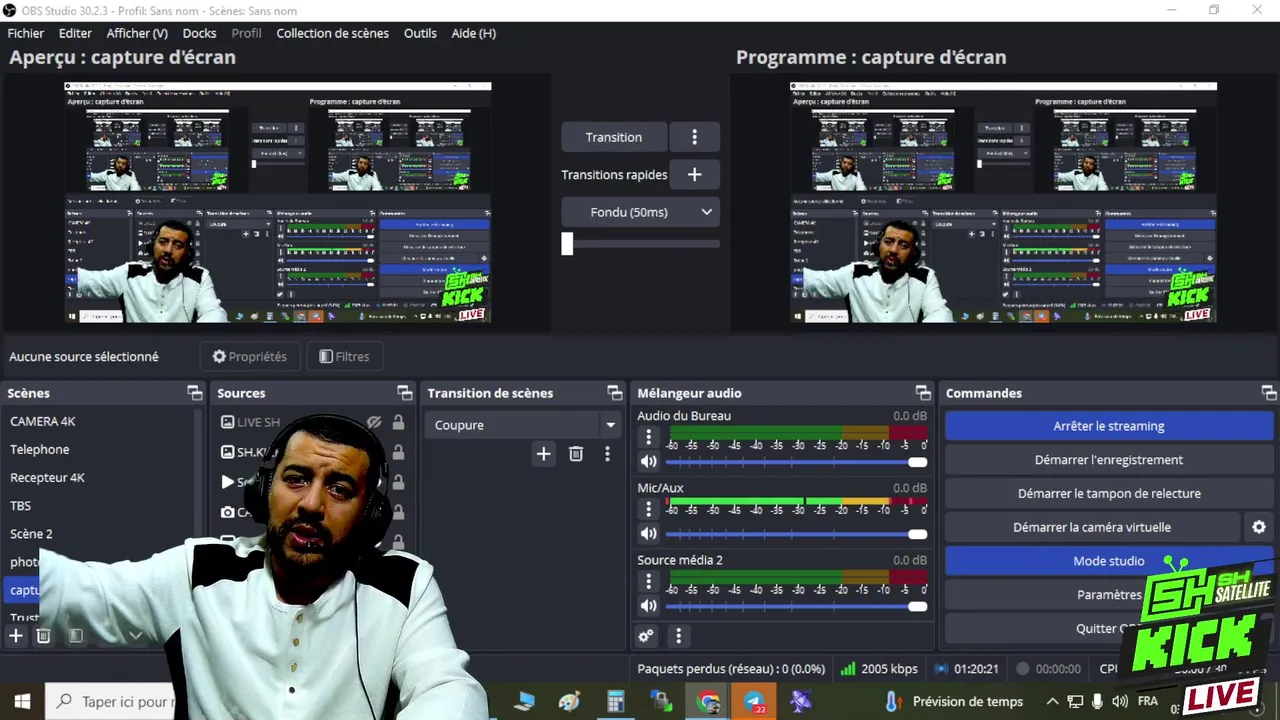Add a quick transition with the plus icon
The image size is (1280, 720).
(x=694, y=174)
